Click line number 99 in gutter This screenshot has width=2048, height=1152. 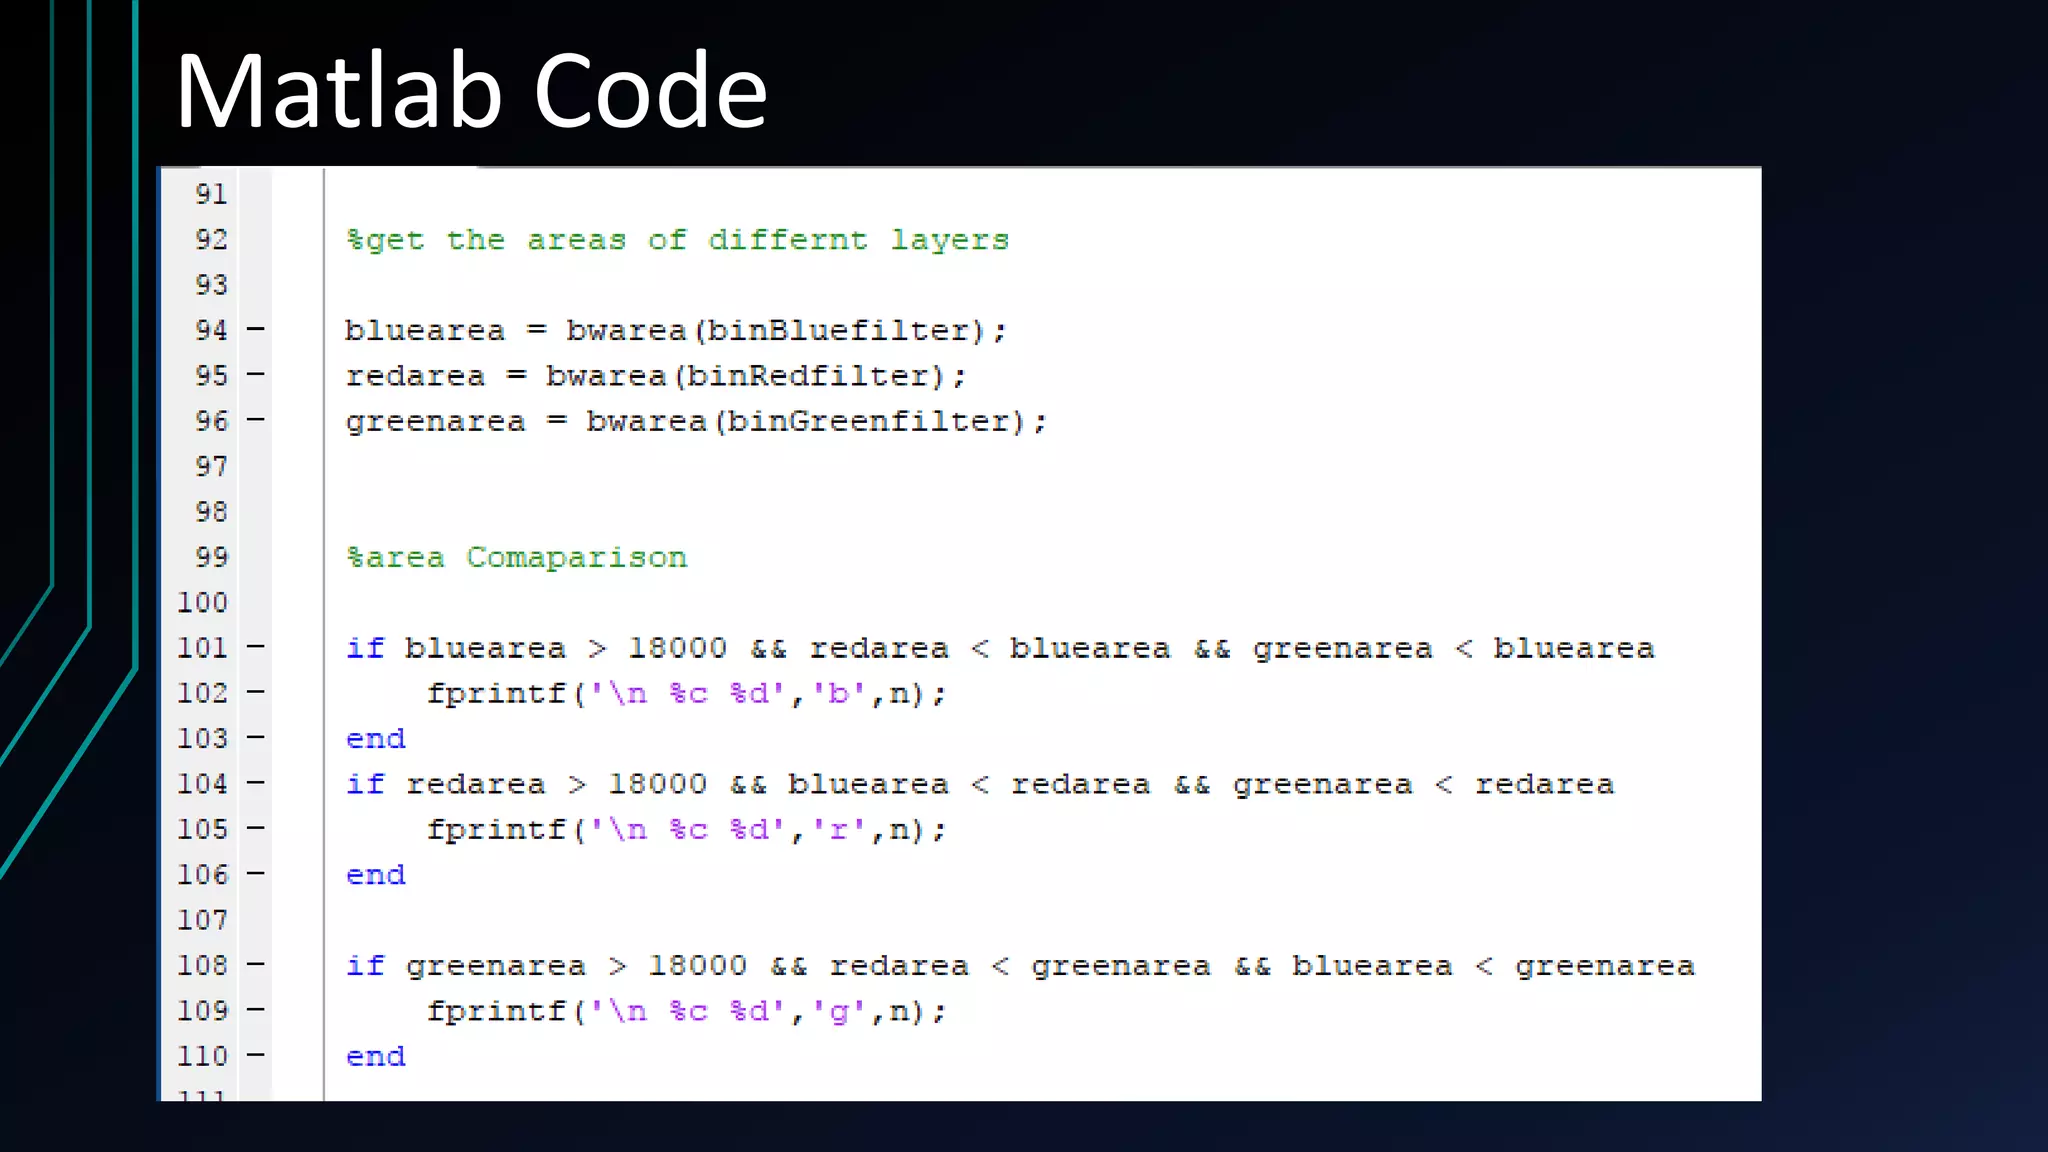click(212, 557)
